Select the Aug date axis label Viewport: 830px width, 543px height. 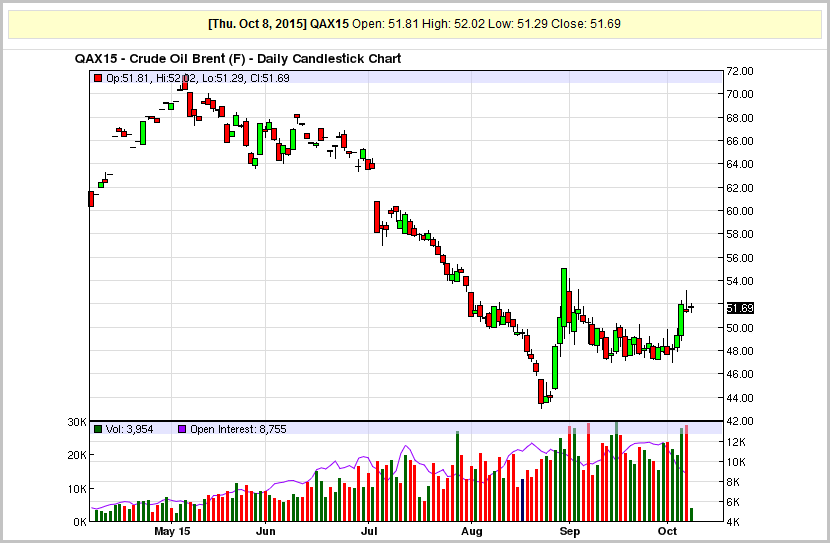pyautogui.click(x=471, y=531)
